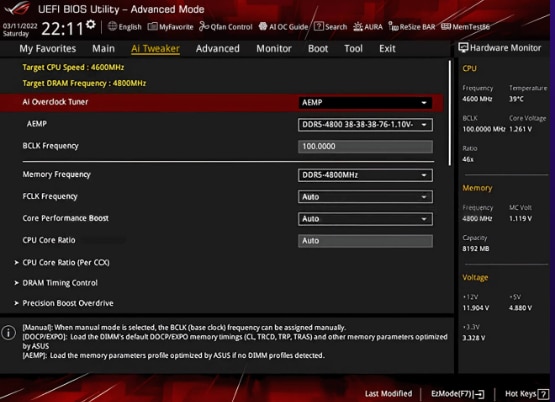This screenshot has height=402, width=555.
Task: Switch to My Favorites tab
Action: tap(47, 48)
